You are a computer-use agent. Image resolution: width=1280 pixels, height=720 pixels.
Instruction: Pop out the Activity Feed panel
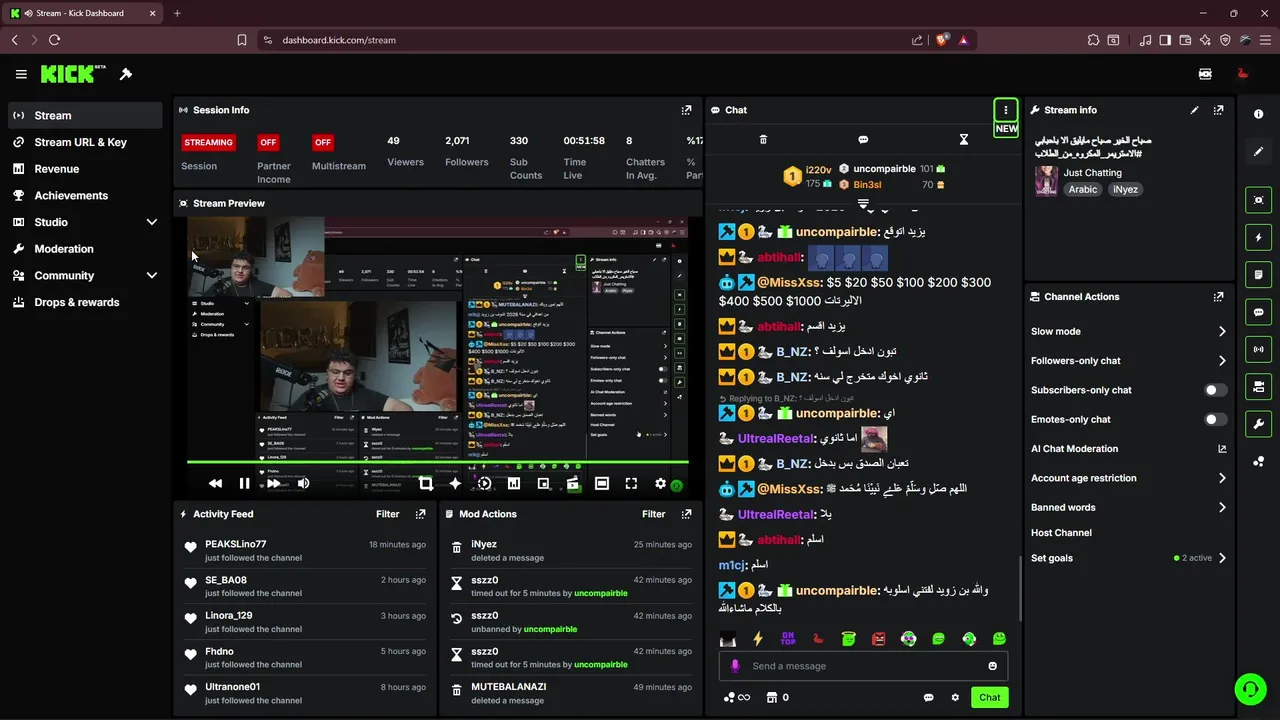coord(420,514)
